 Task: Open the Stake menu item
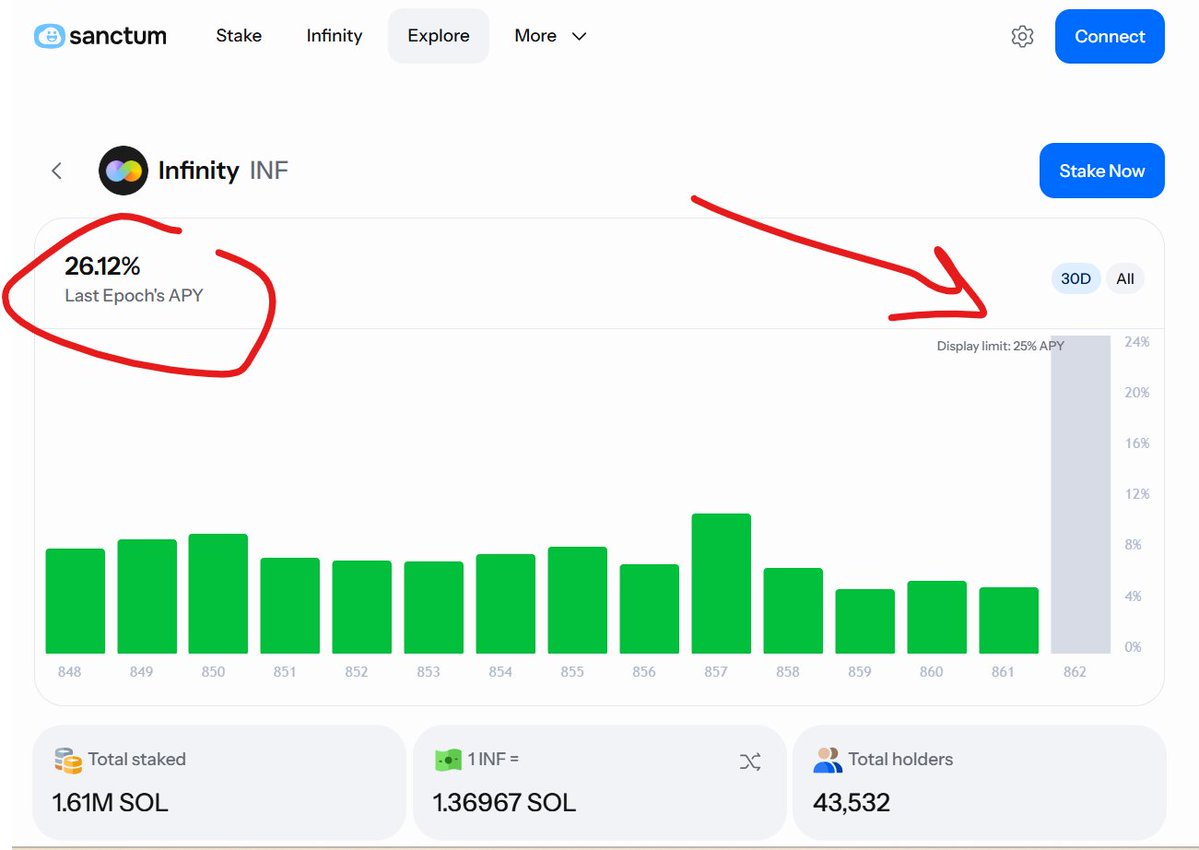point(239,36)
